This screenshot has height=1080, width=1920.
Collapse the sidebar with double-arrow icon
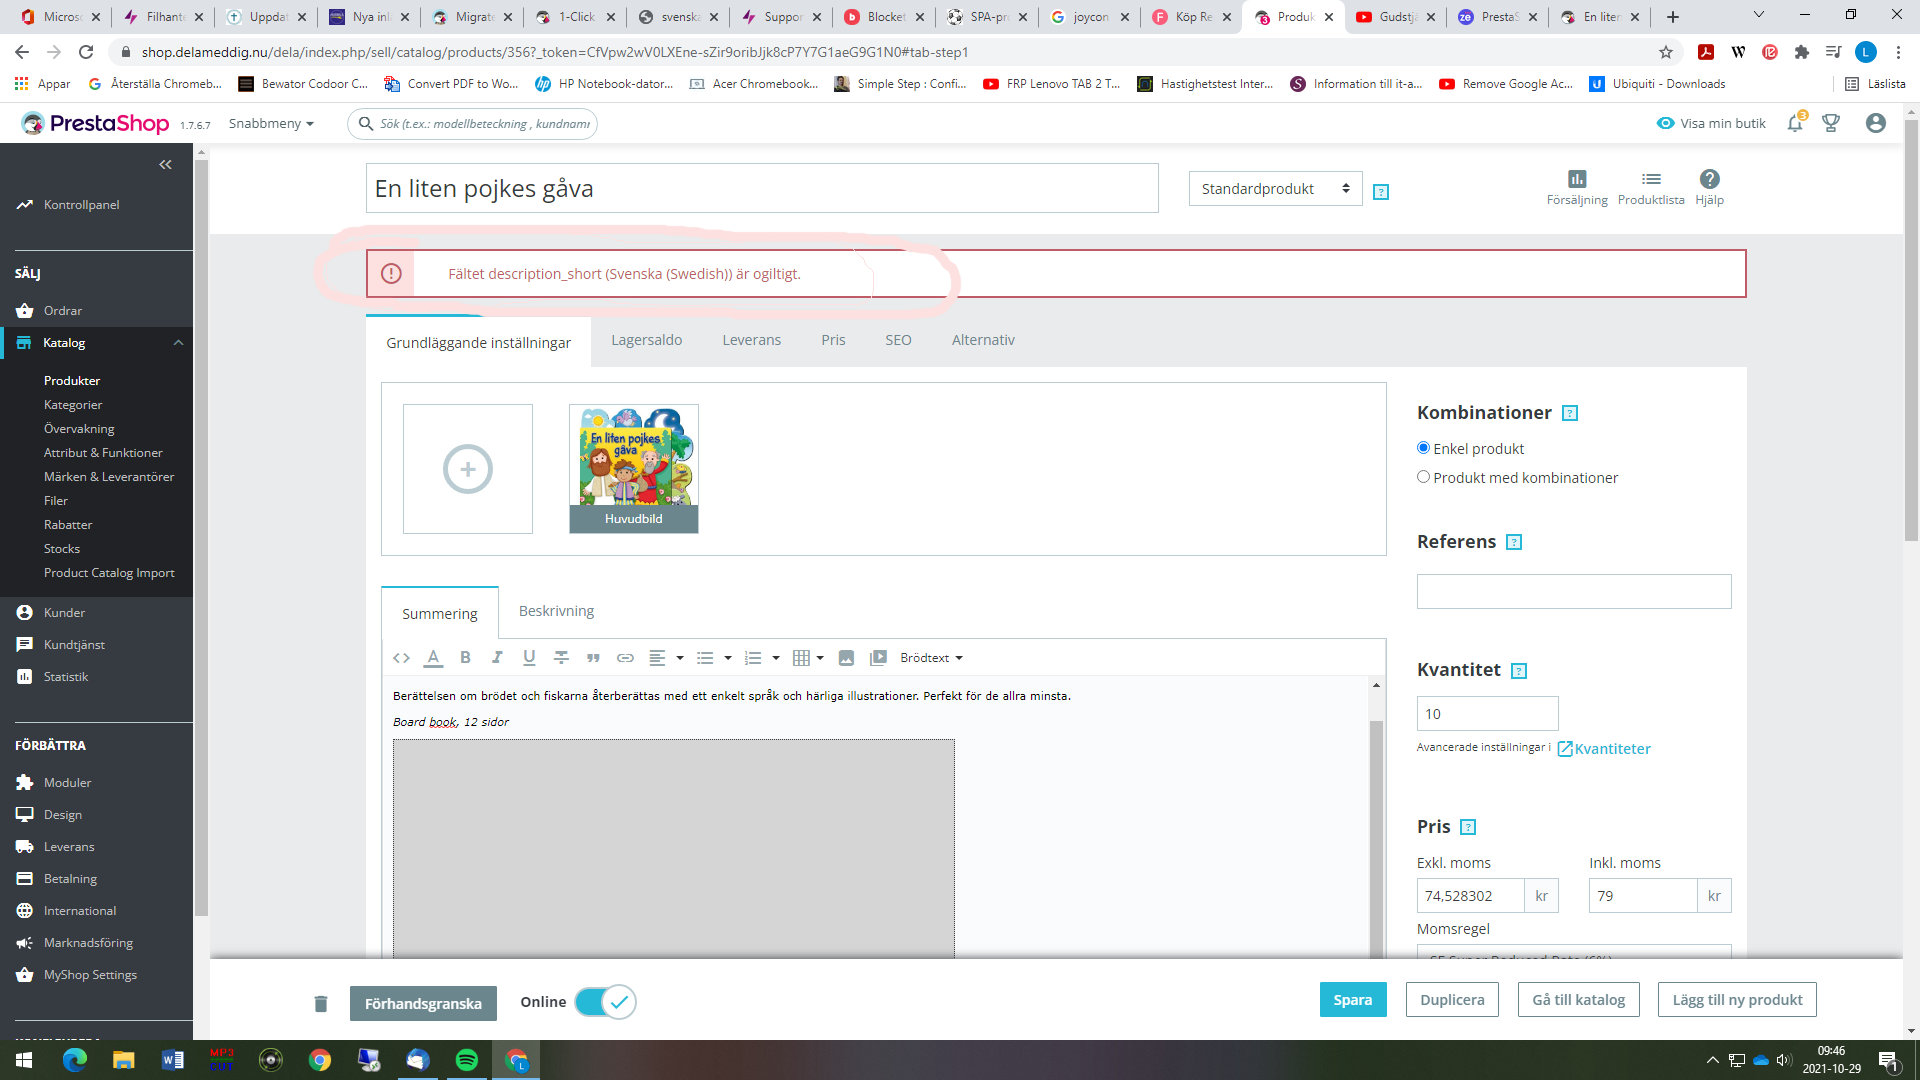[165, 165]
